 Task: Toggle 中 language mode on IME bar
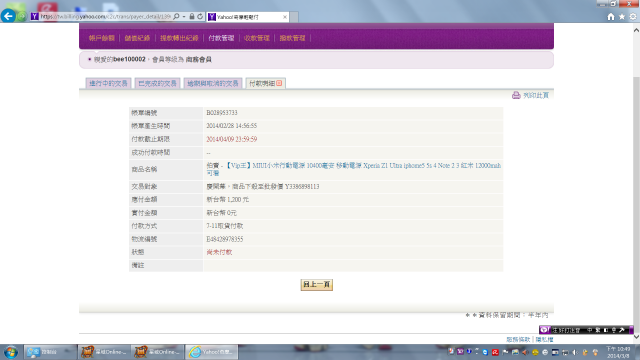coord(590,330)
